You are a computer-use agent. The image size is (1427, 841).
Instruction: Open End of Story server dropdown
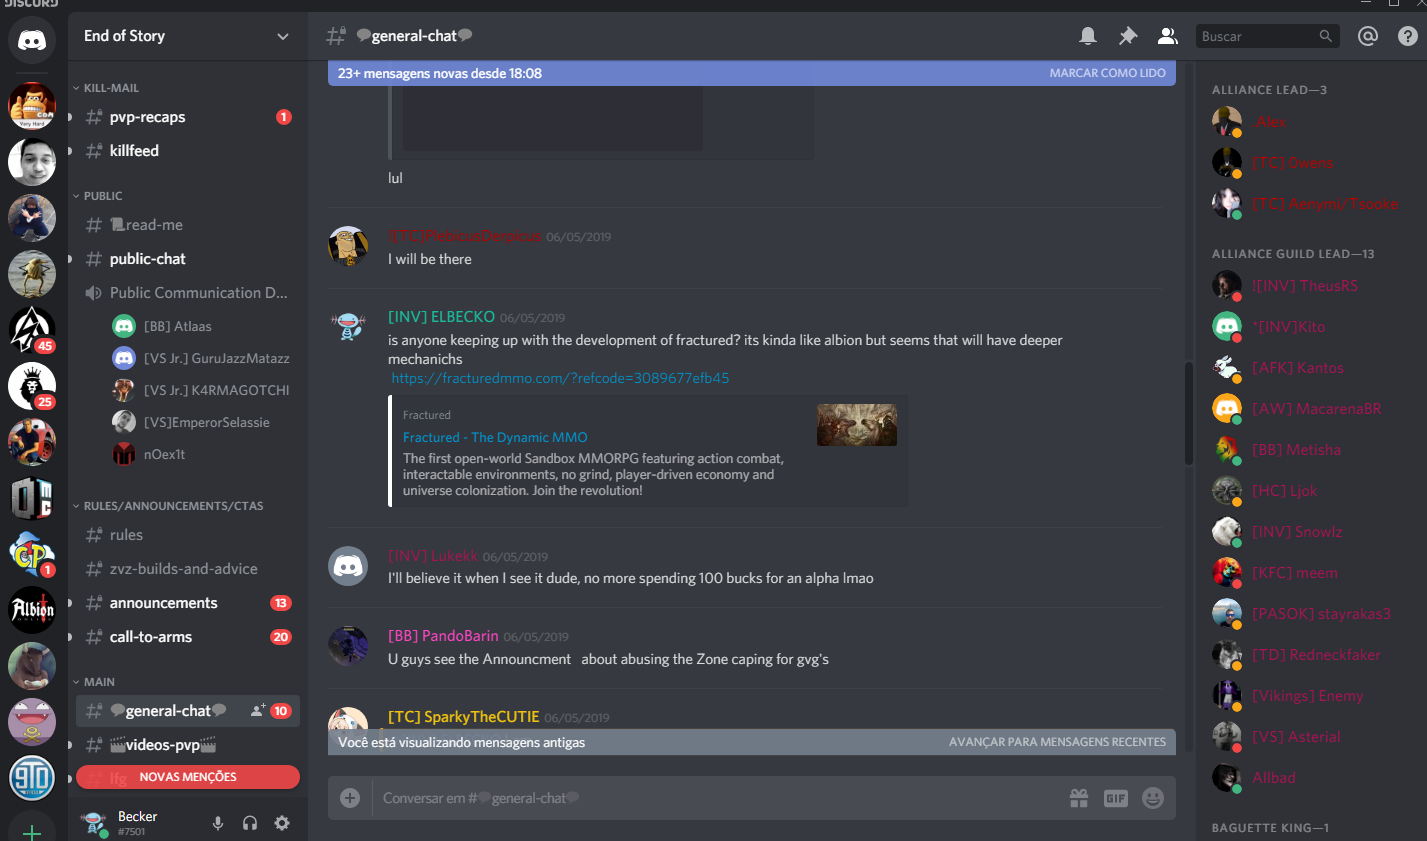(188, 36)
